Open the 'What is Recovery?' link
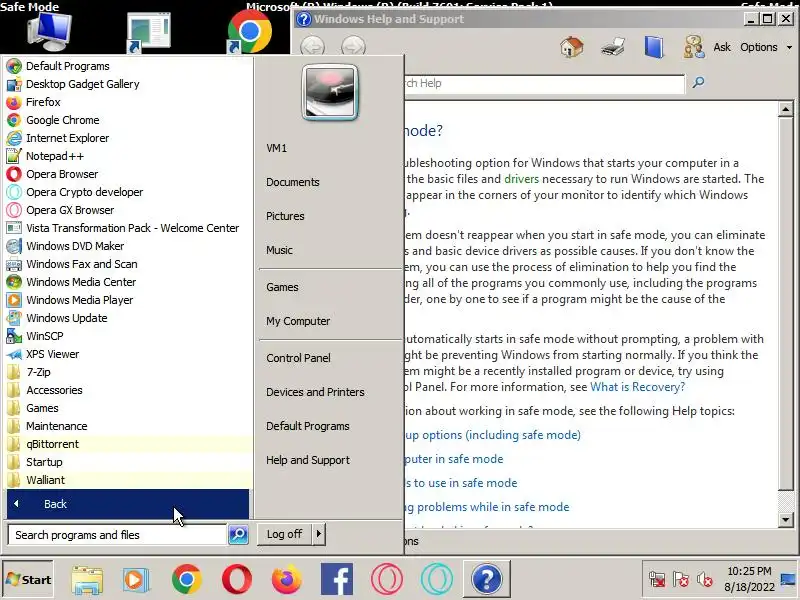 637,387
